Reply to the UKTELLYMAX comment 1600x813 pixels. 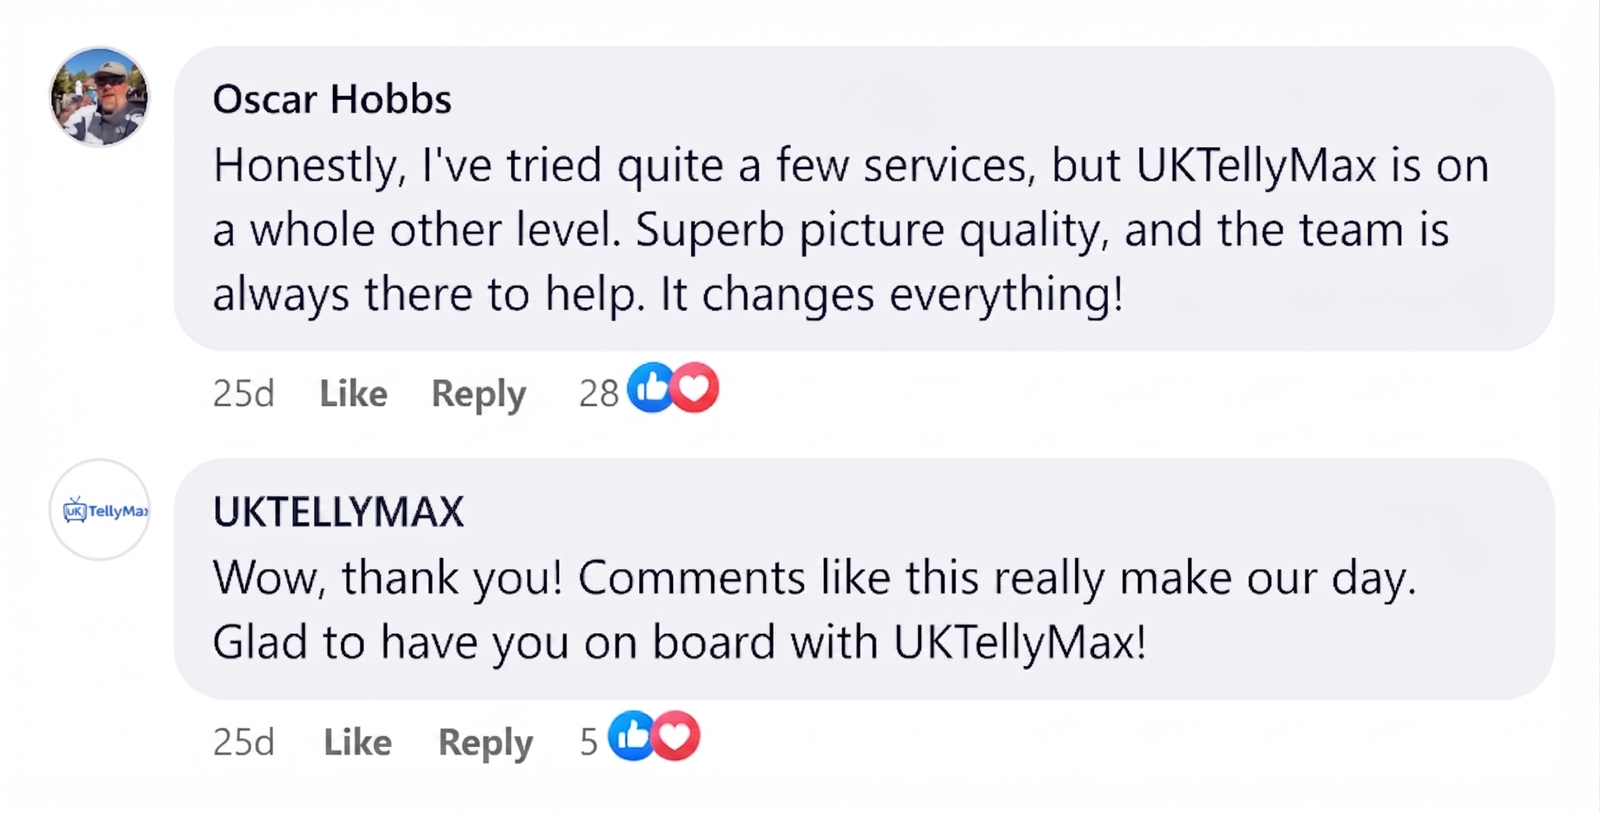485,743
